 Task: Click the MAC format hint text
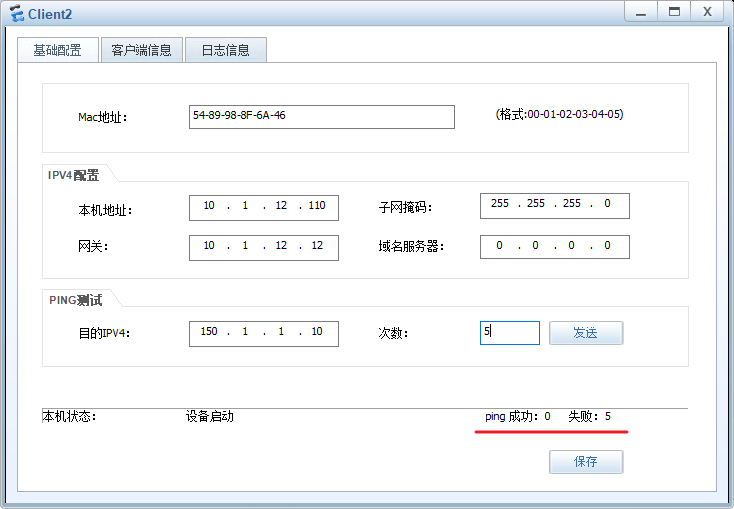tap(559, 114)
